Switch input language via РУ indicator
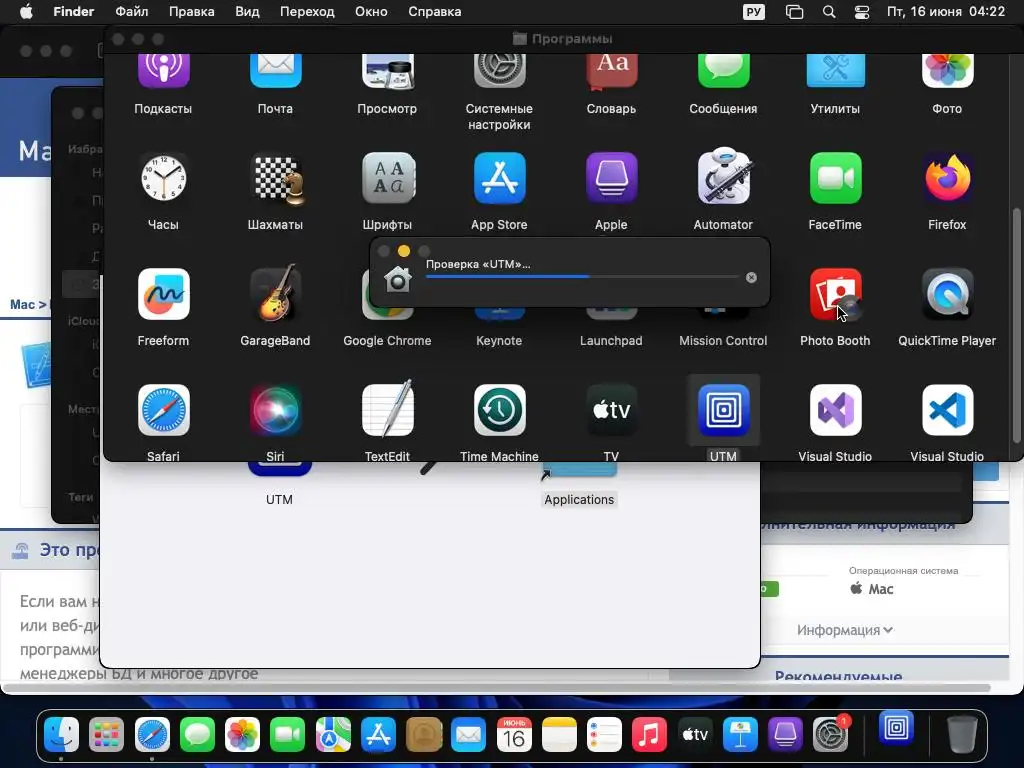Image resolution: width=1024 pixels, height=768 pixels. (x=754, y=12)
